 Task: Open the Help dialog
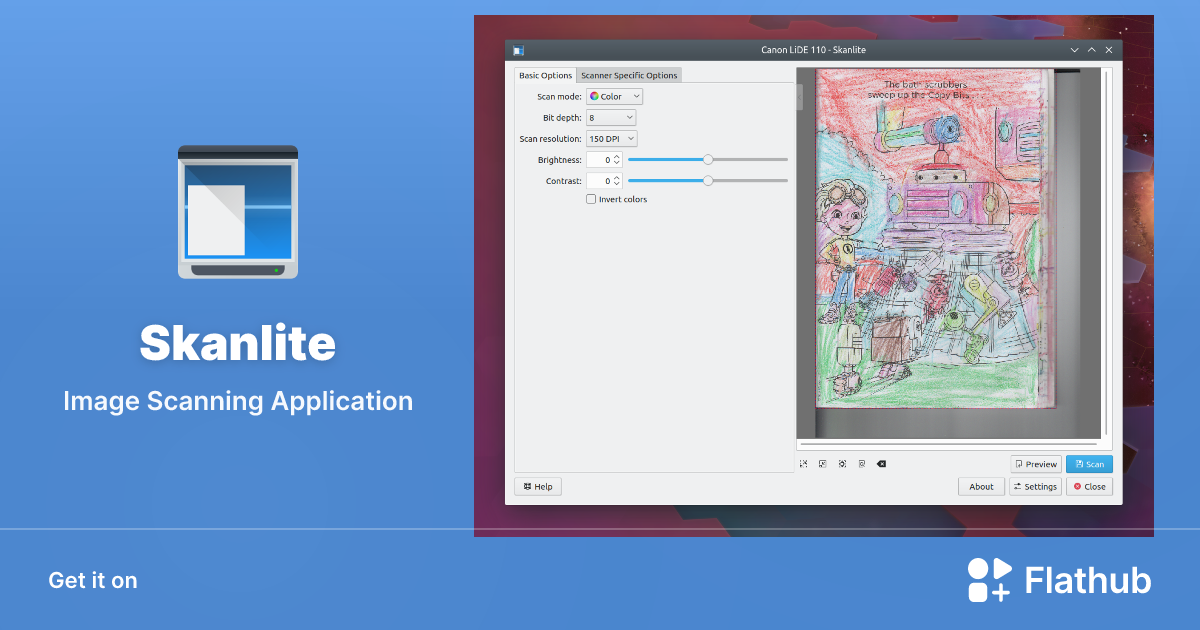coord(537,486)
